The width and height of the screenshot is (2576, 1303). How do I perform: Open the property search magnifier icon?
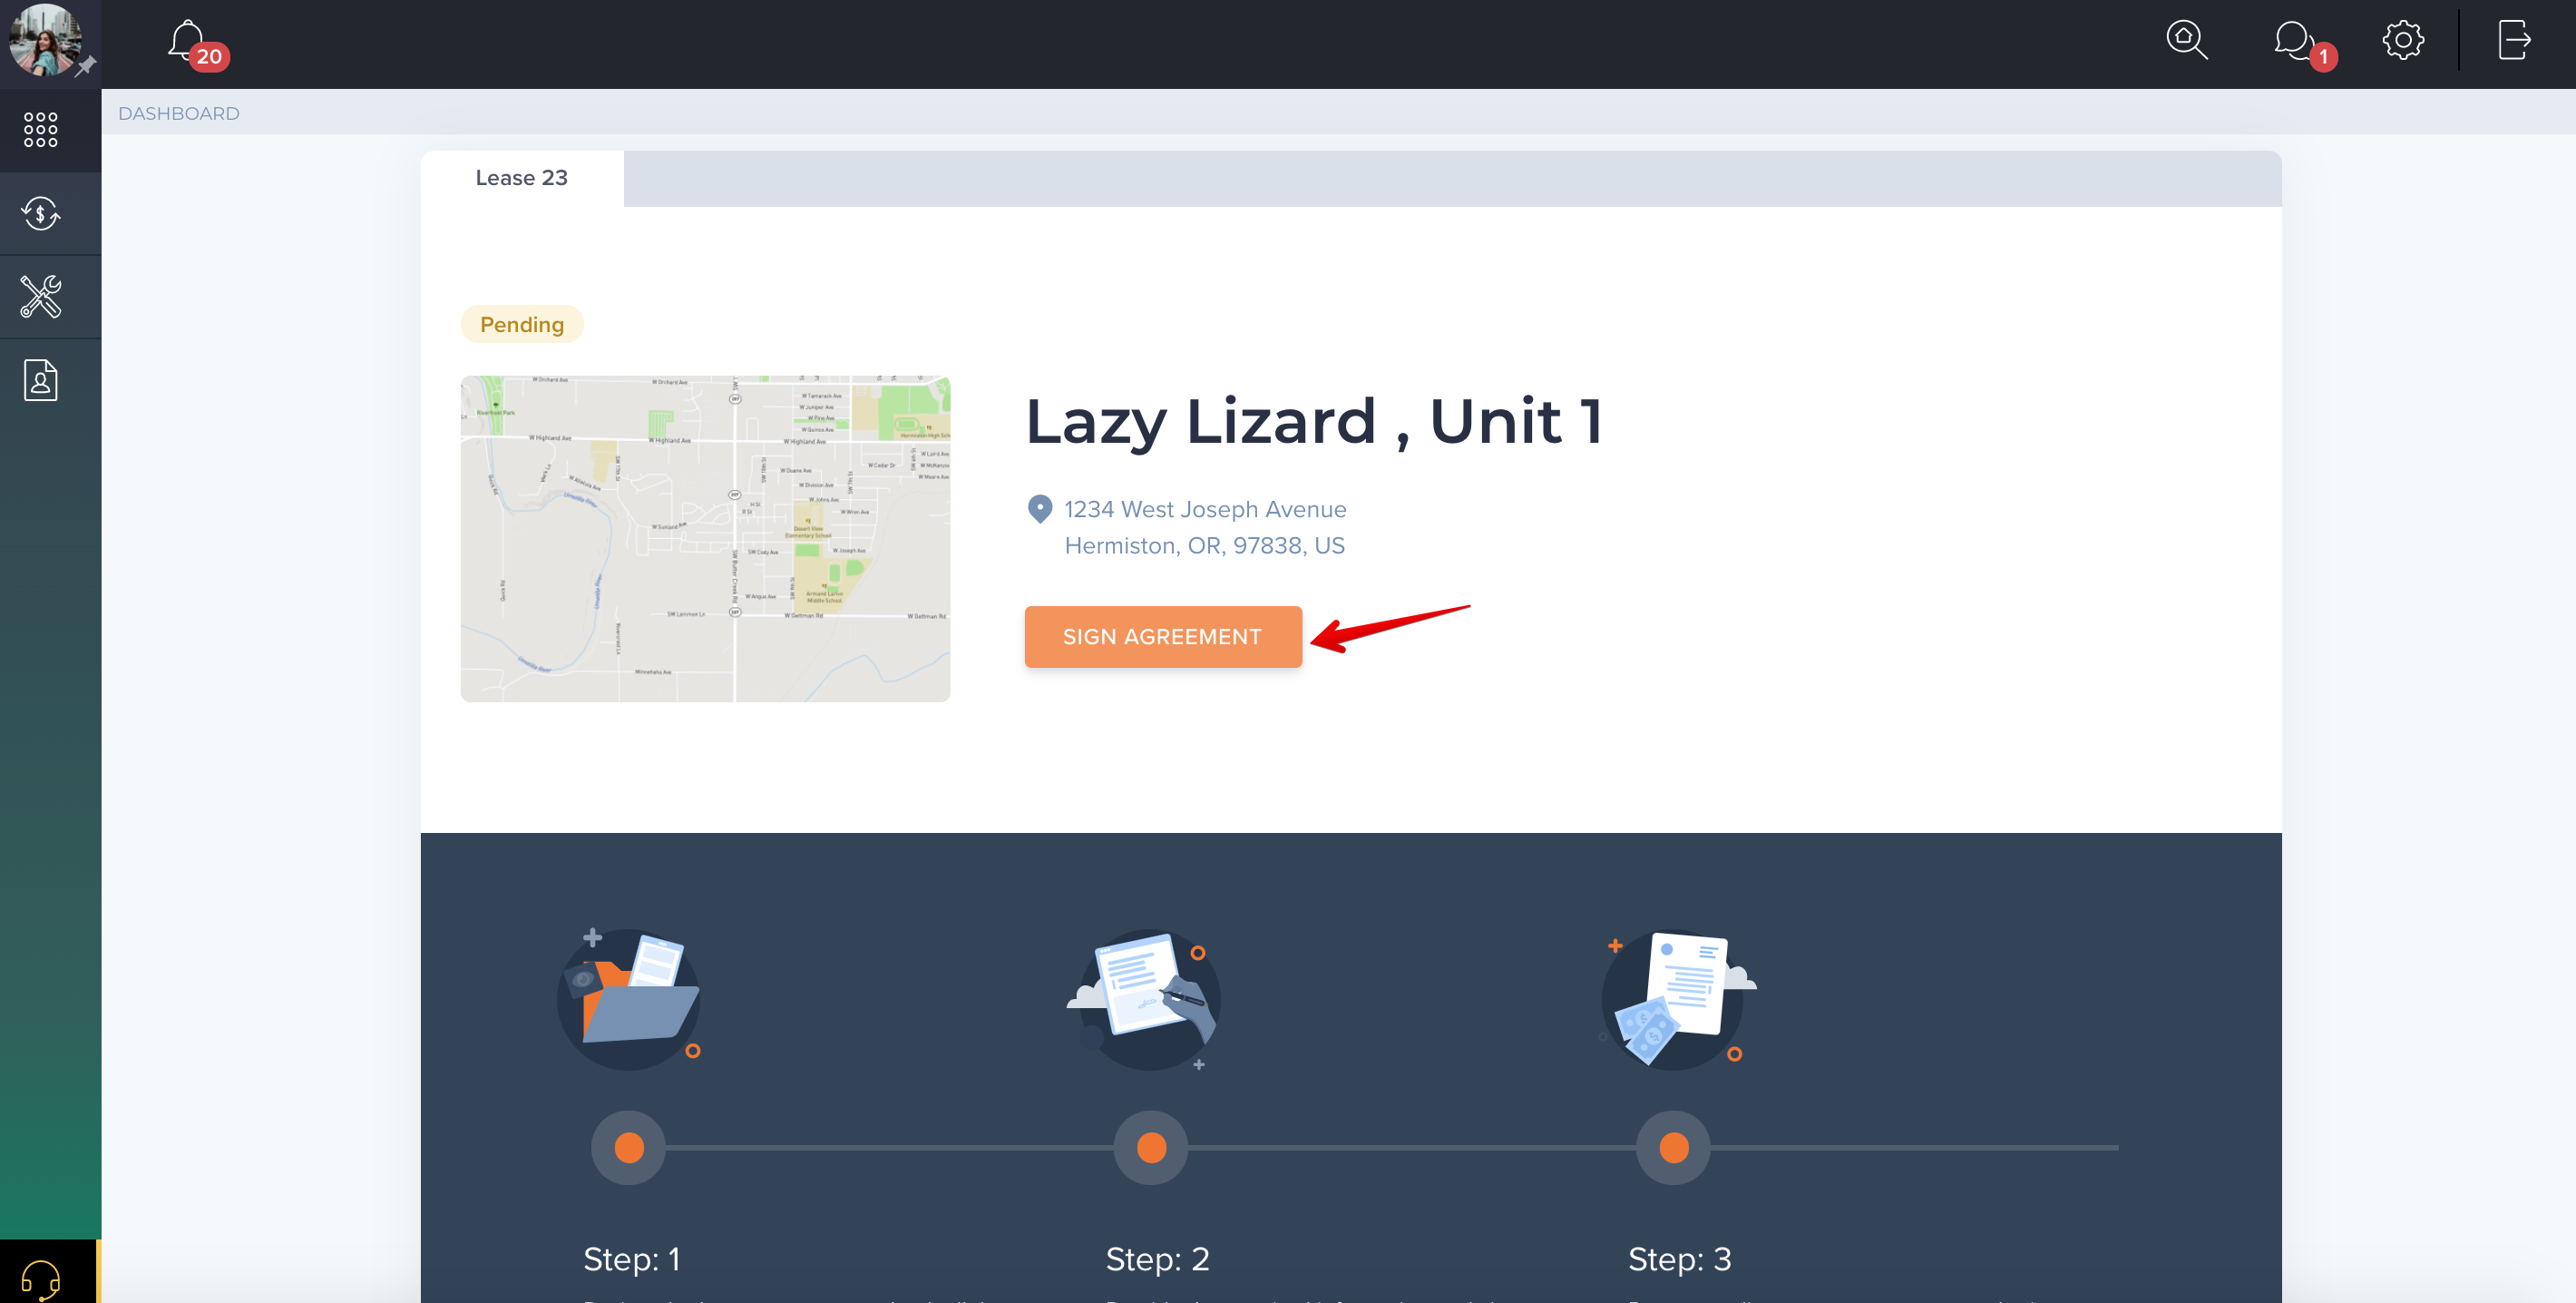point(2186,40)
